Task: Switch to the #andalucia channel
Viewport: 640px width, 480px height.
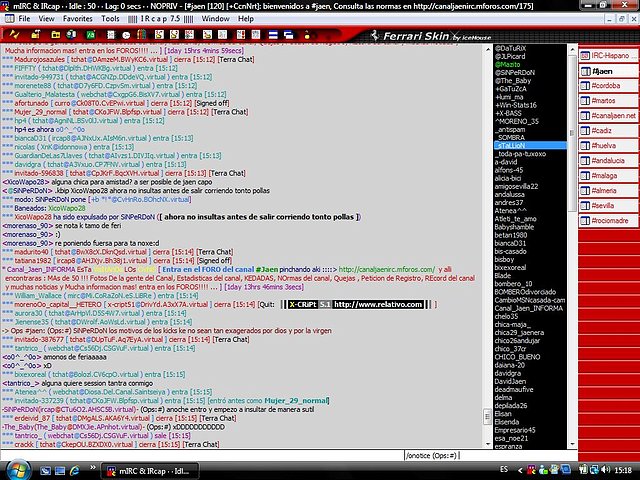Action: pyautogui.click(x=609, y=161)
